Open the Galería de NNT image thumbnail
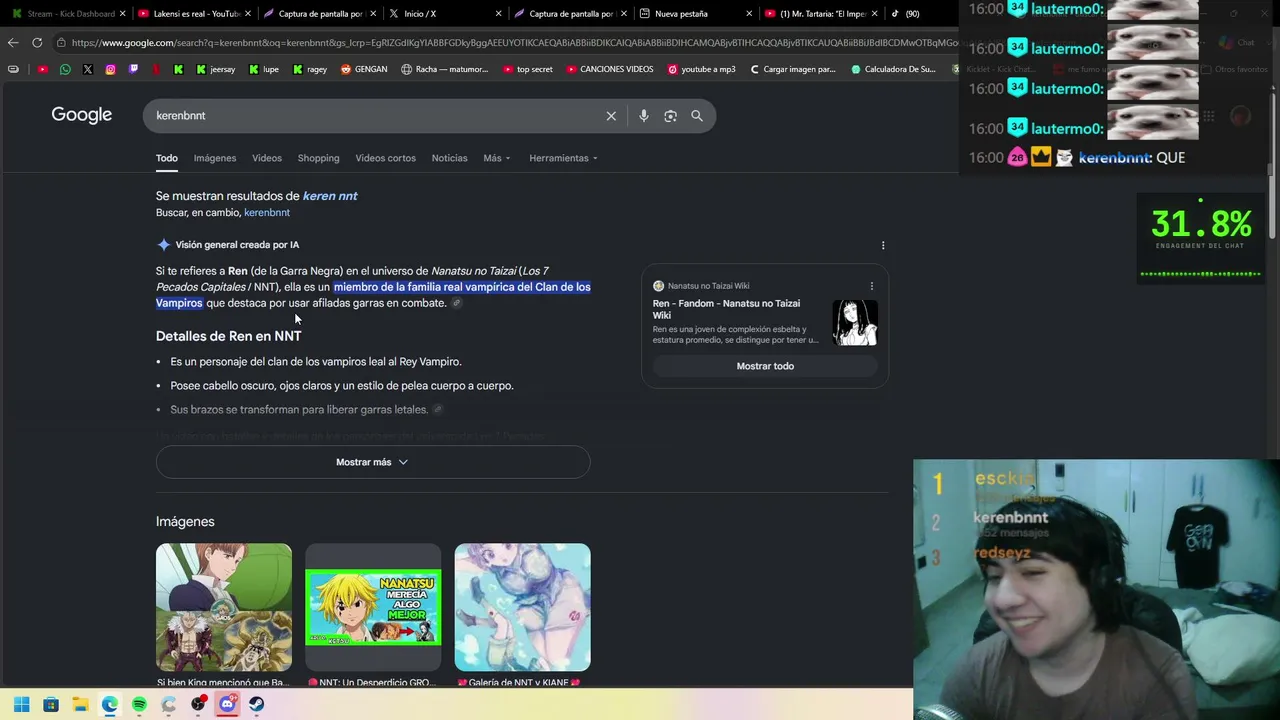The height and width of the screenshot is (720, 1280). pyautogui.click(x=522, y=607)
